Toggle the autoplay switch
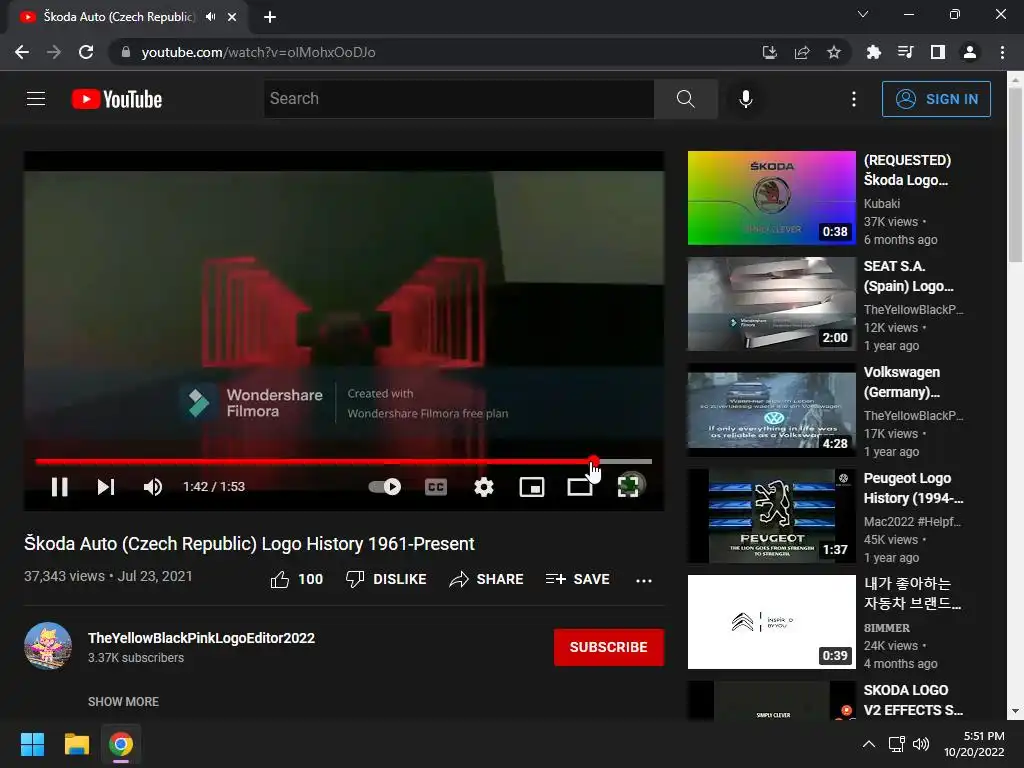Screen dimensions: 1024x768 coord(385,487)
